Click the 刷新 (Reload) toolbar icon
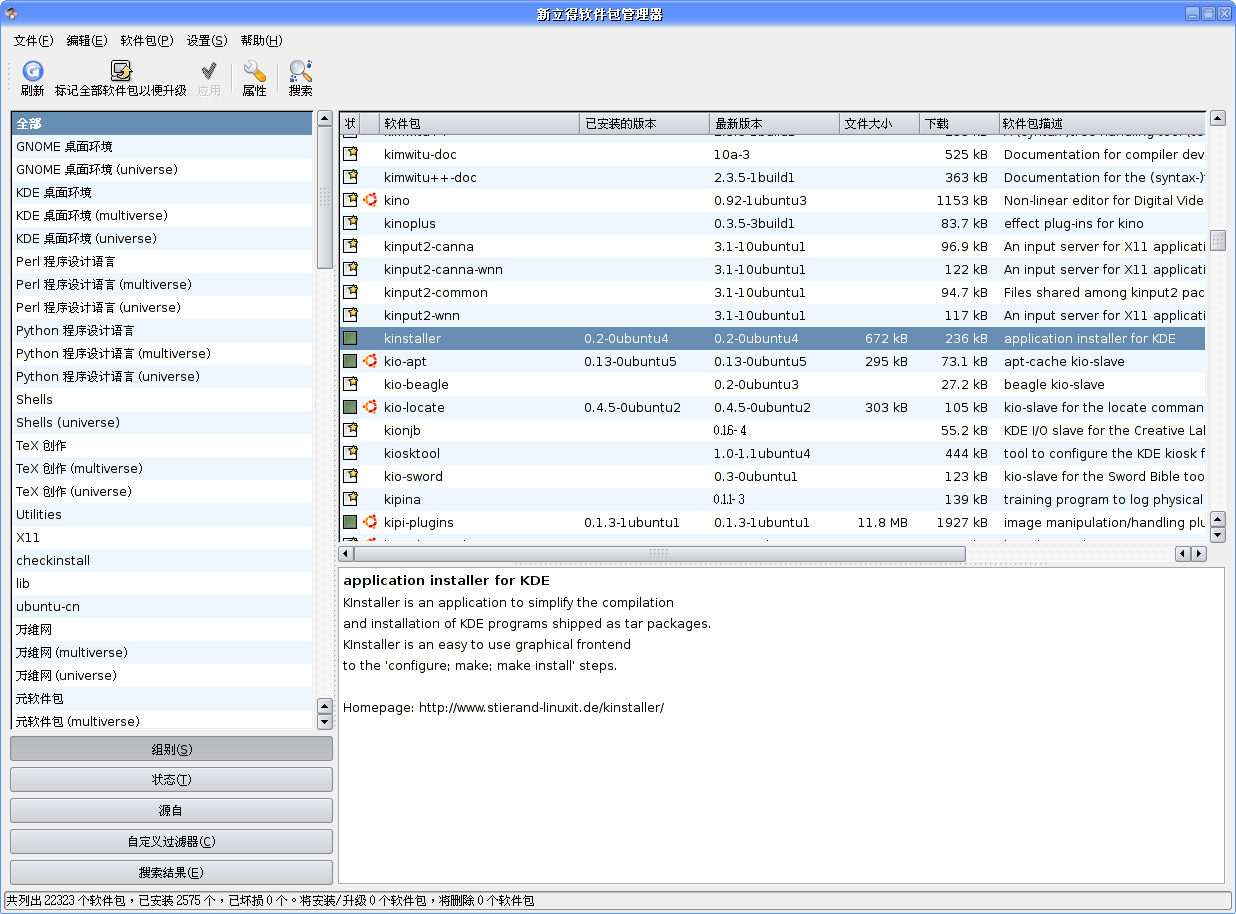Viewport: 1236px width, 914px height. pos(32,71)
